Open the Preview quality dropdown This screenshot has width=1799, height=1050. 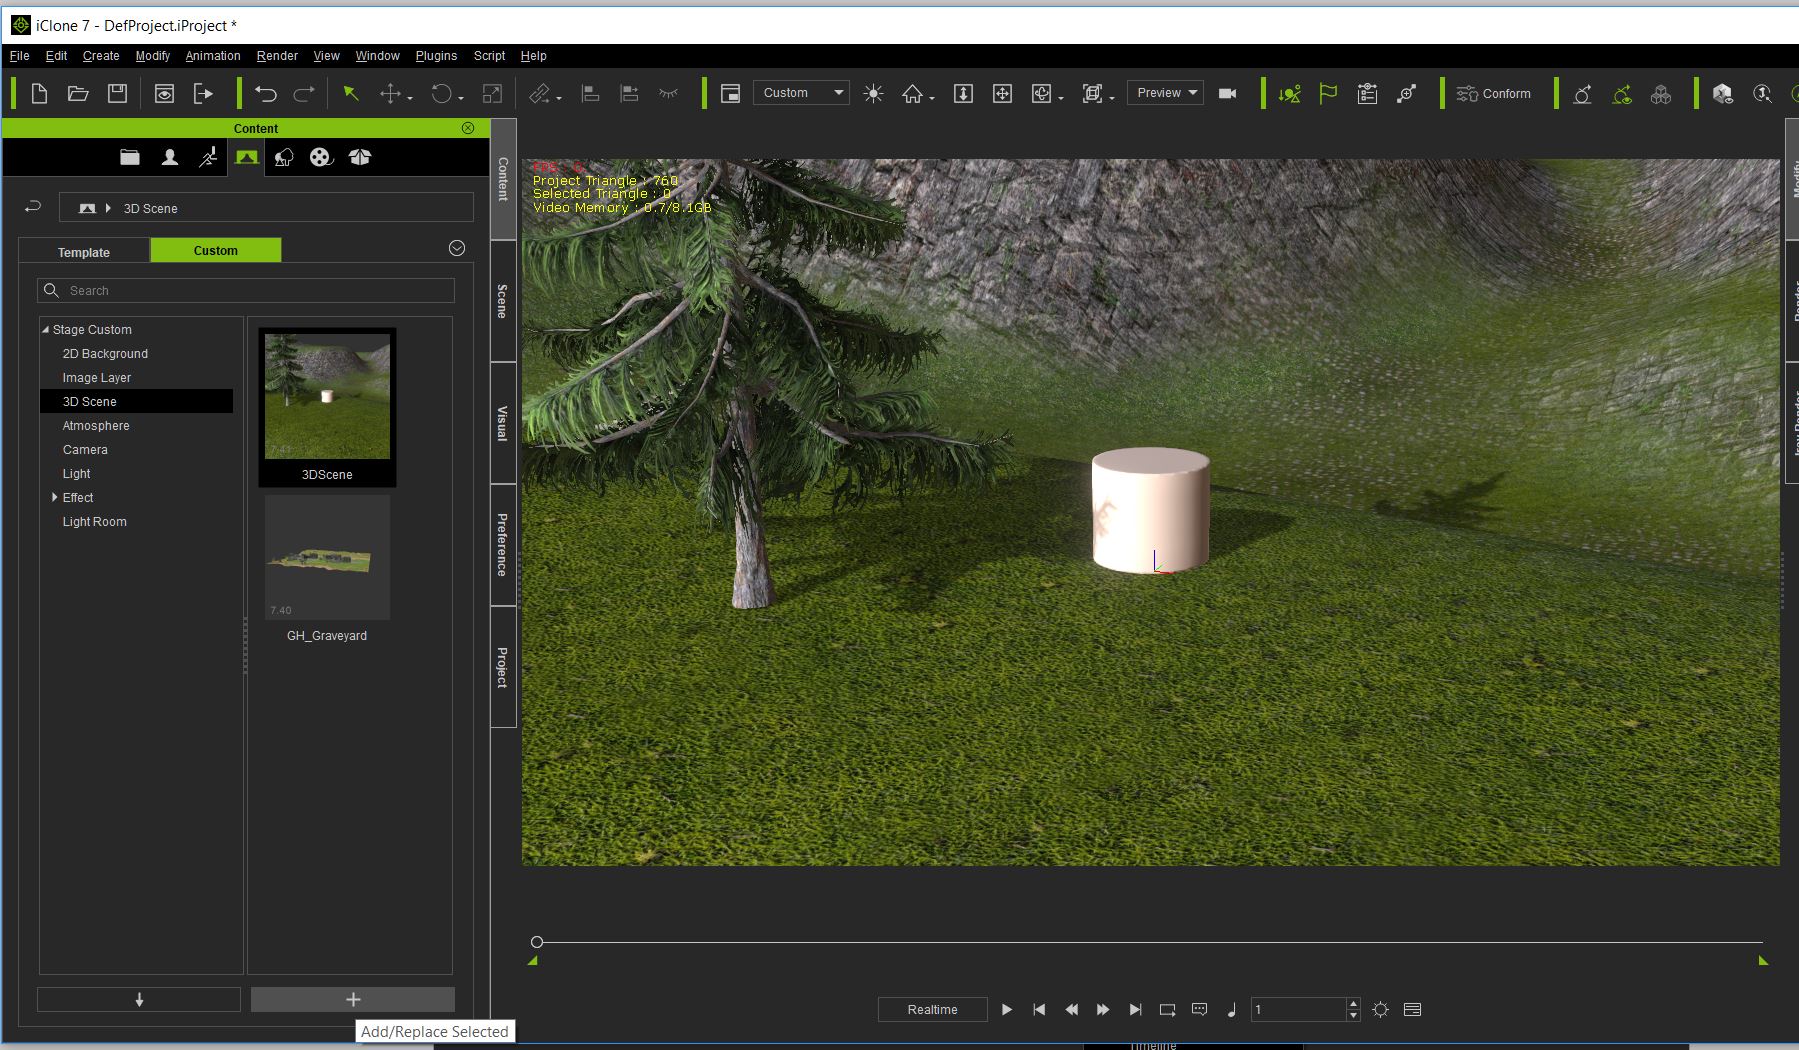[1165, 93]
